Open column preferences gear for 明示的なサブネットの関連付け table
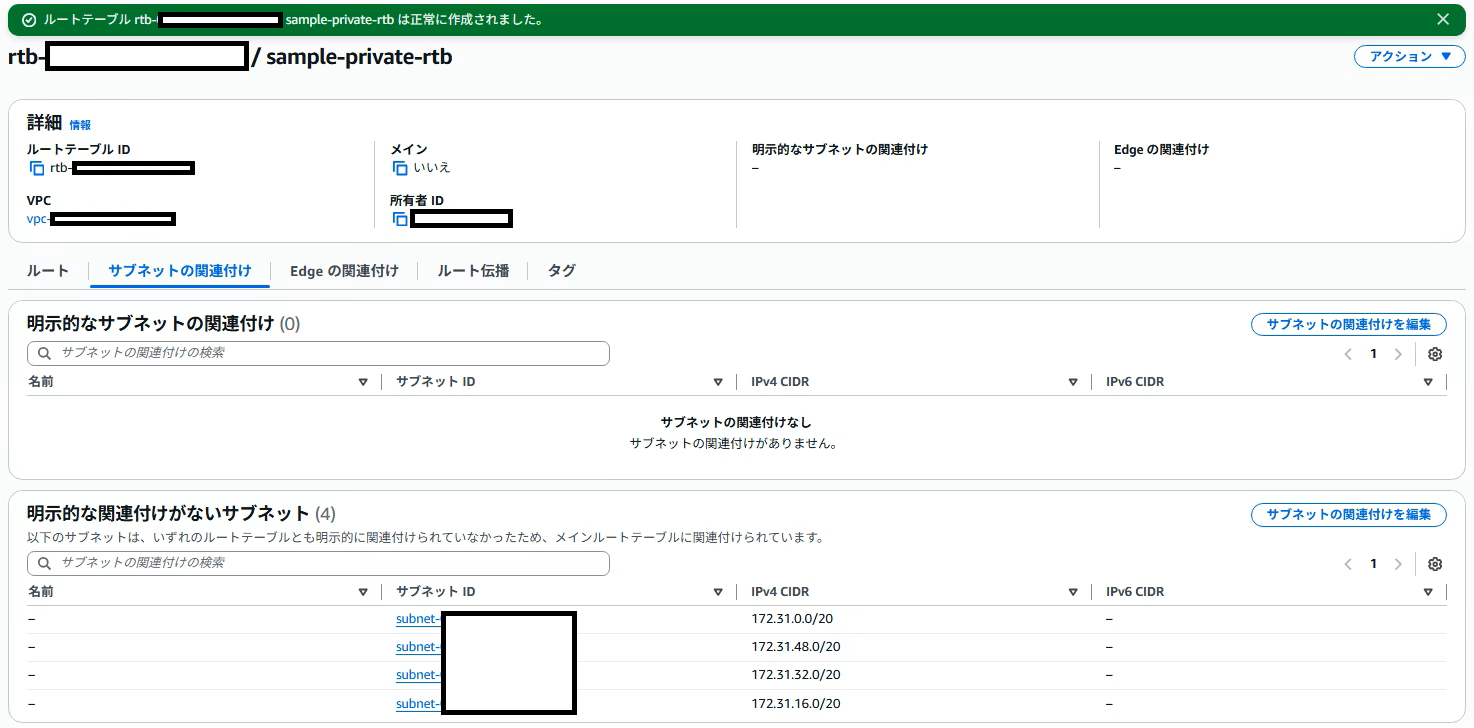The image size is (1474, 728). coord(1435,353)
